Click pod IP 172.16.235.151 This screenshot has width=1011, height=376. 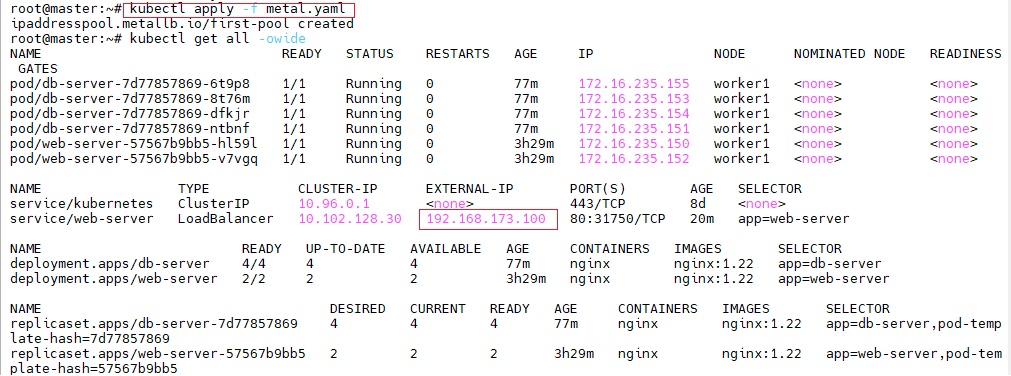(634, 128)
